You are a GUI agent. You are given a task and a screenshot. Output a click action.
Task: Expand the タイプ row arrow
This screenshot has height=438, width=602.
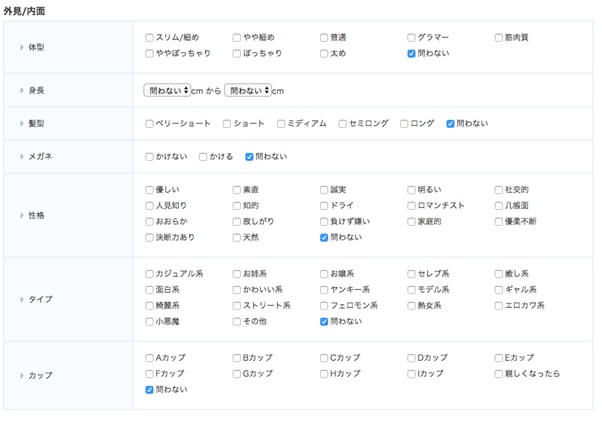point(22,298)
